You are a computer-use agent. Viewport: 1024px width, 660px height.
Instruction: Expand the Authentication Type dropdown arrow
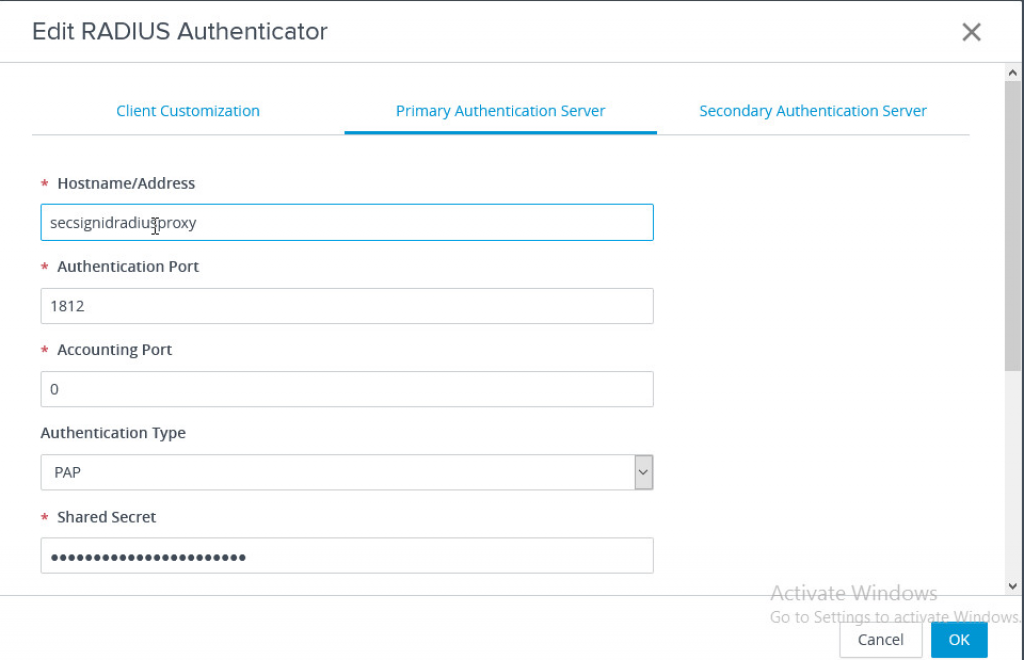643,472
